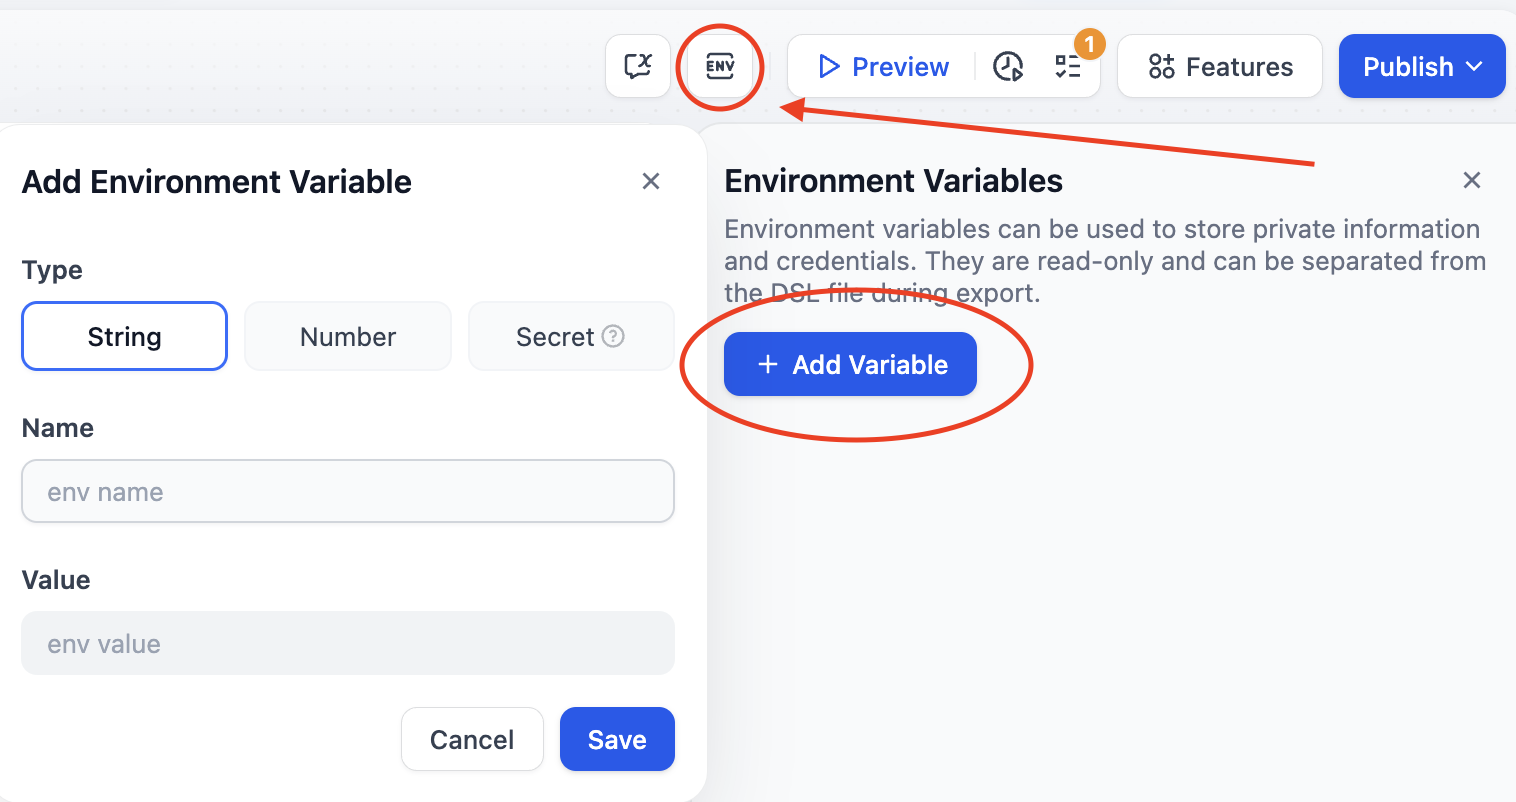Close the Environment Variables panel
This screenshot has height=802, width=1516.
(x=1471, y=180)
